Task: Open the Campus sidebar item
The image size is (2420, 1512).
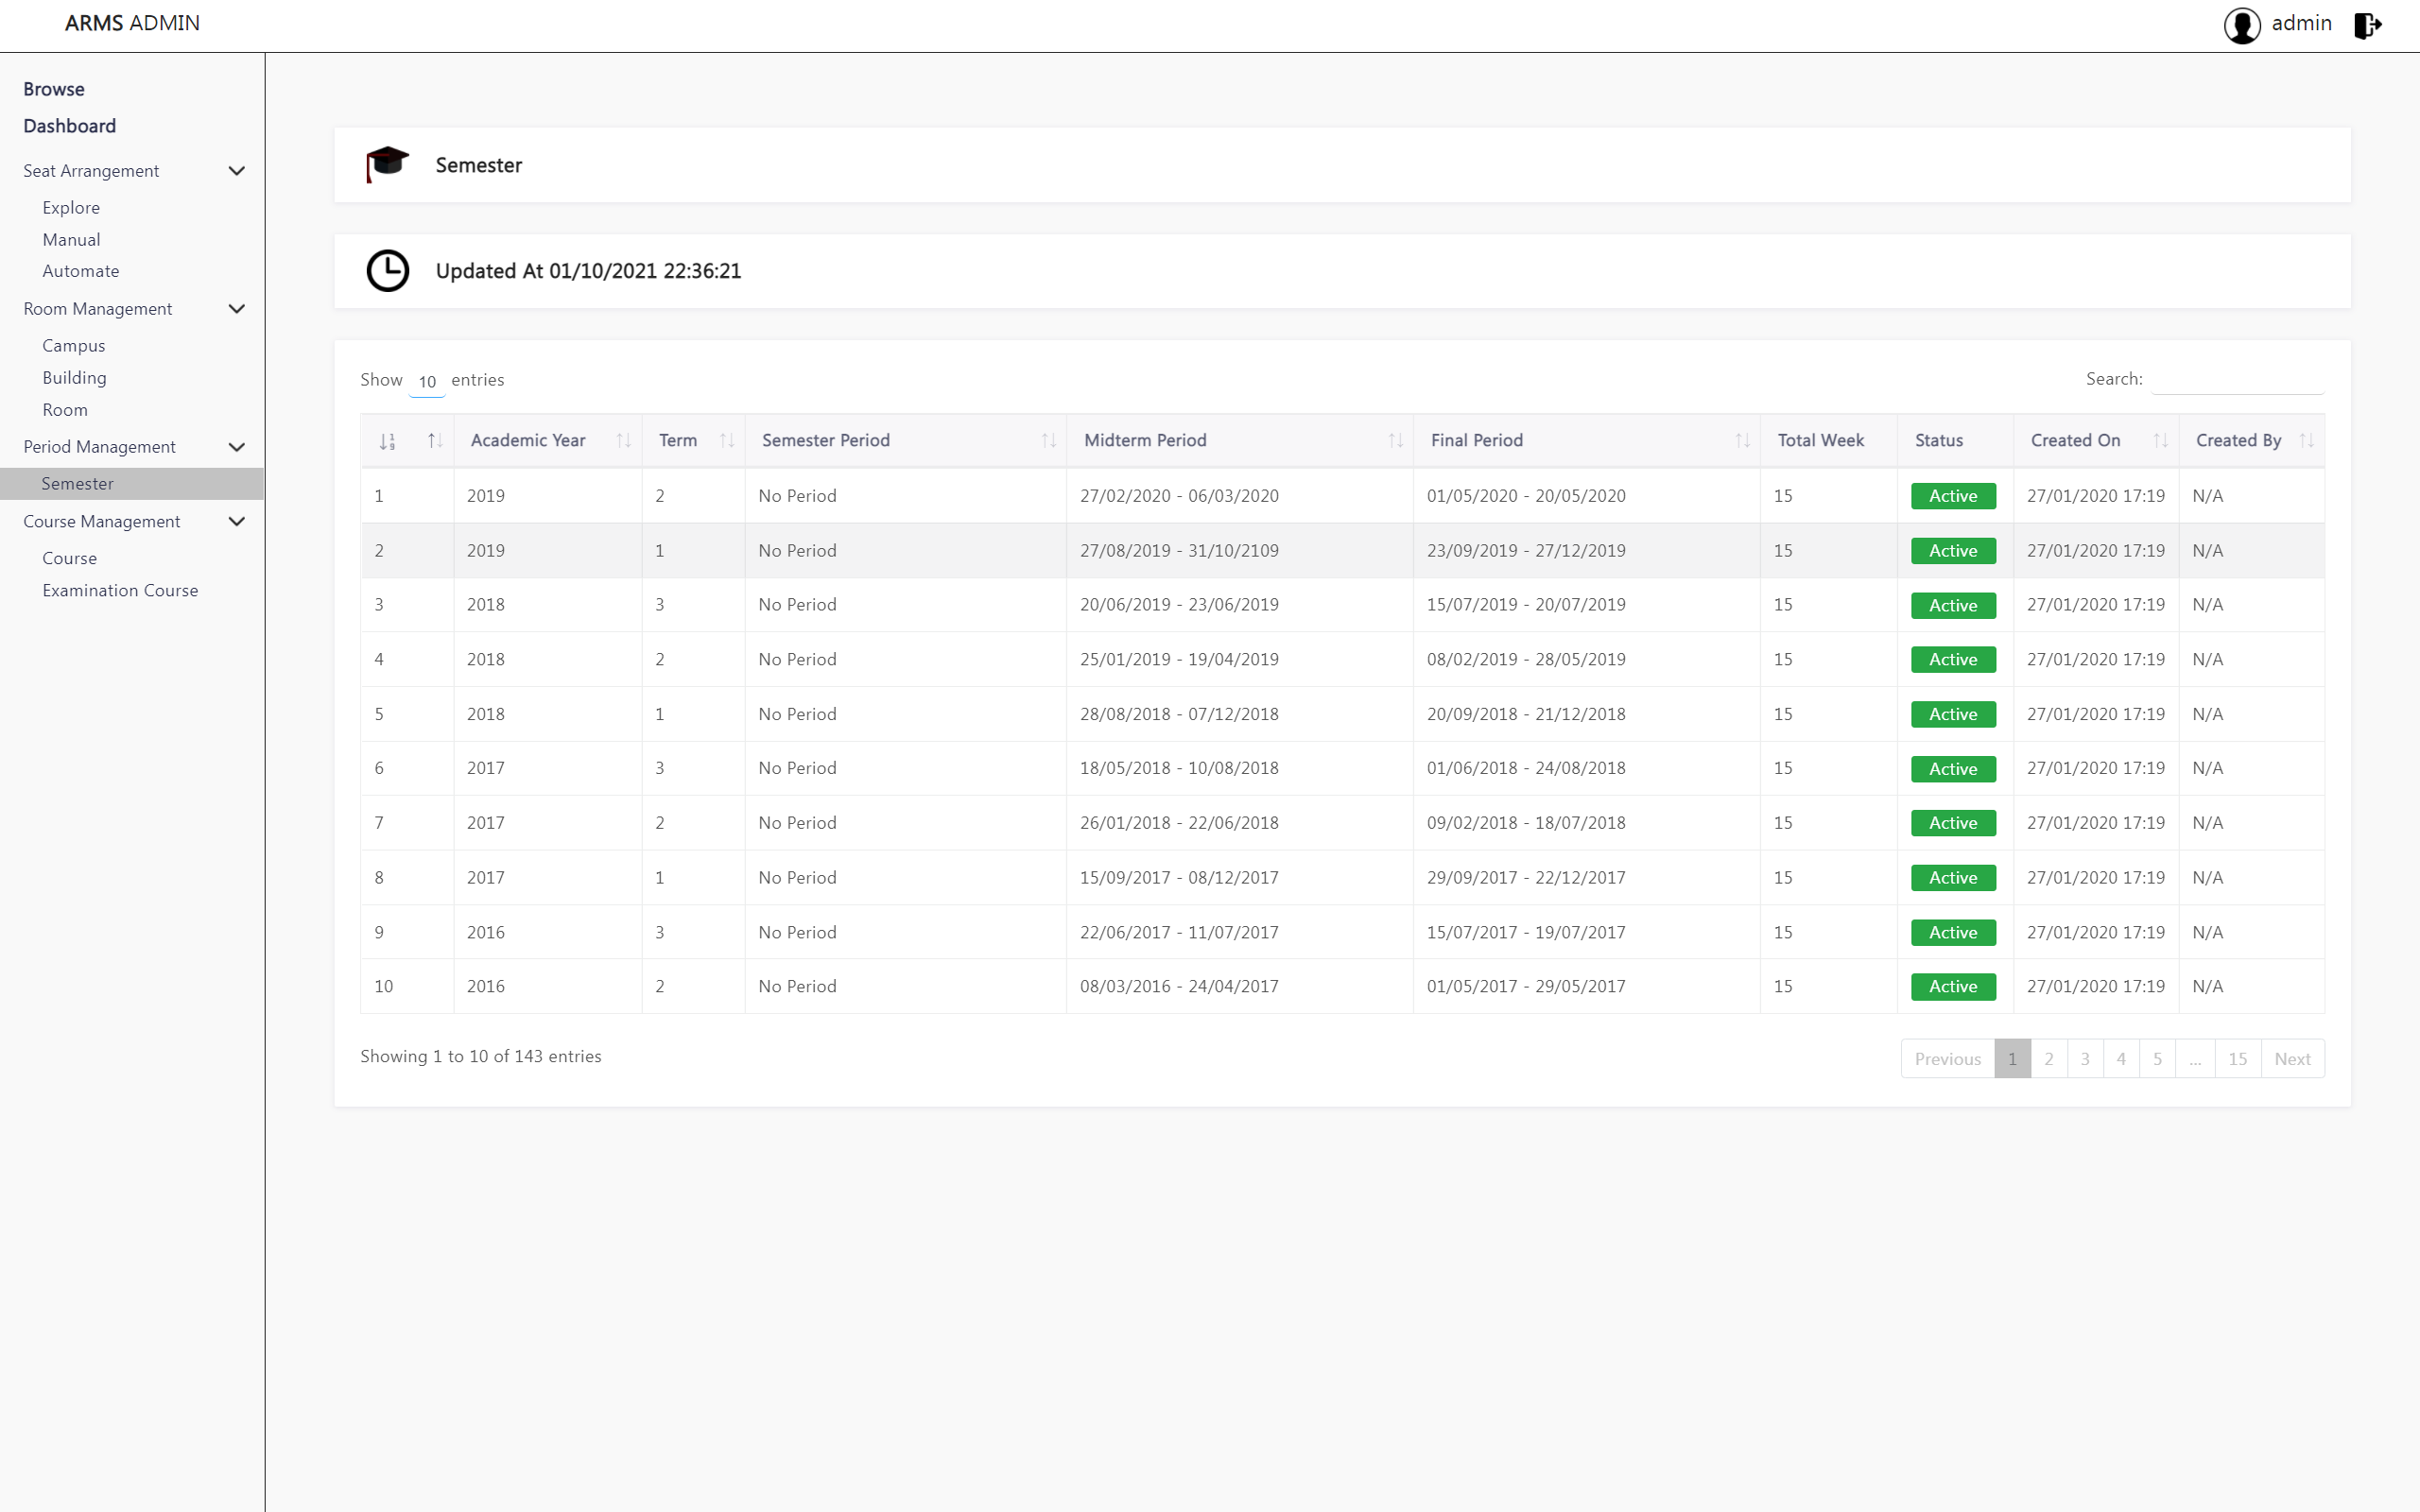Action: click(73, 346)
